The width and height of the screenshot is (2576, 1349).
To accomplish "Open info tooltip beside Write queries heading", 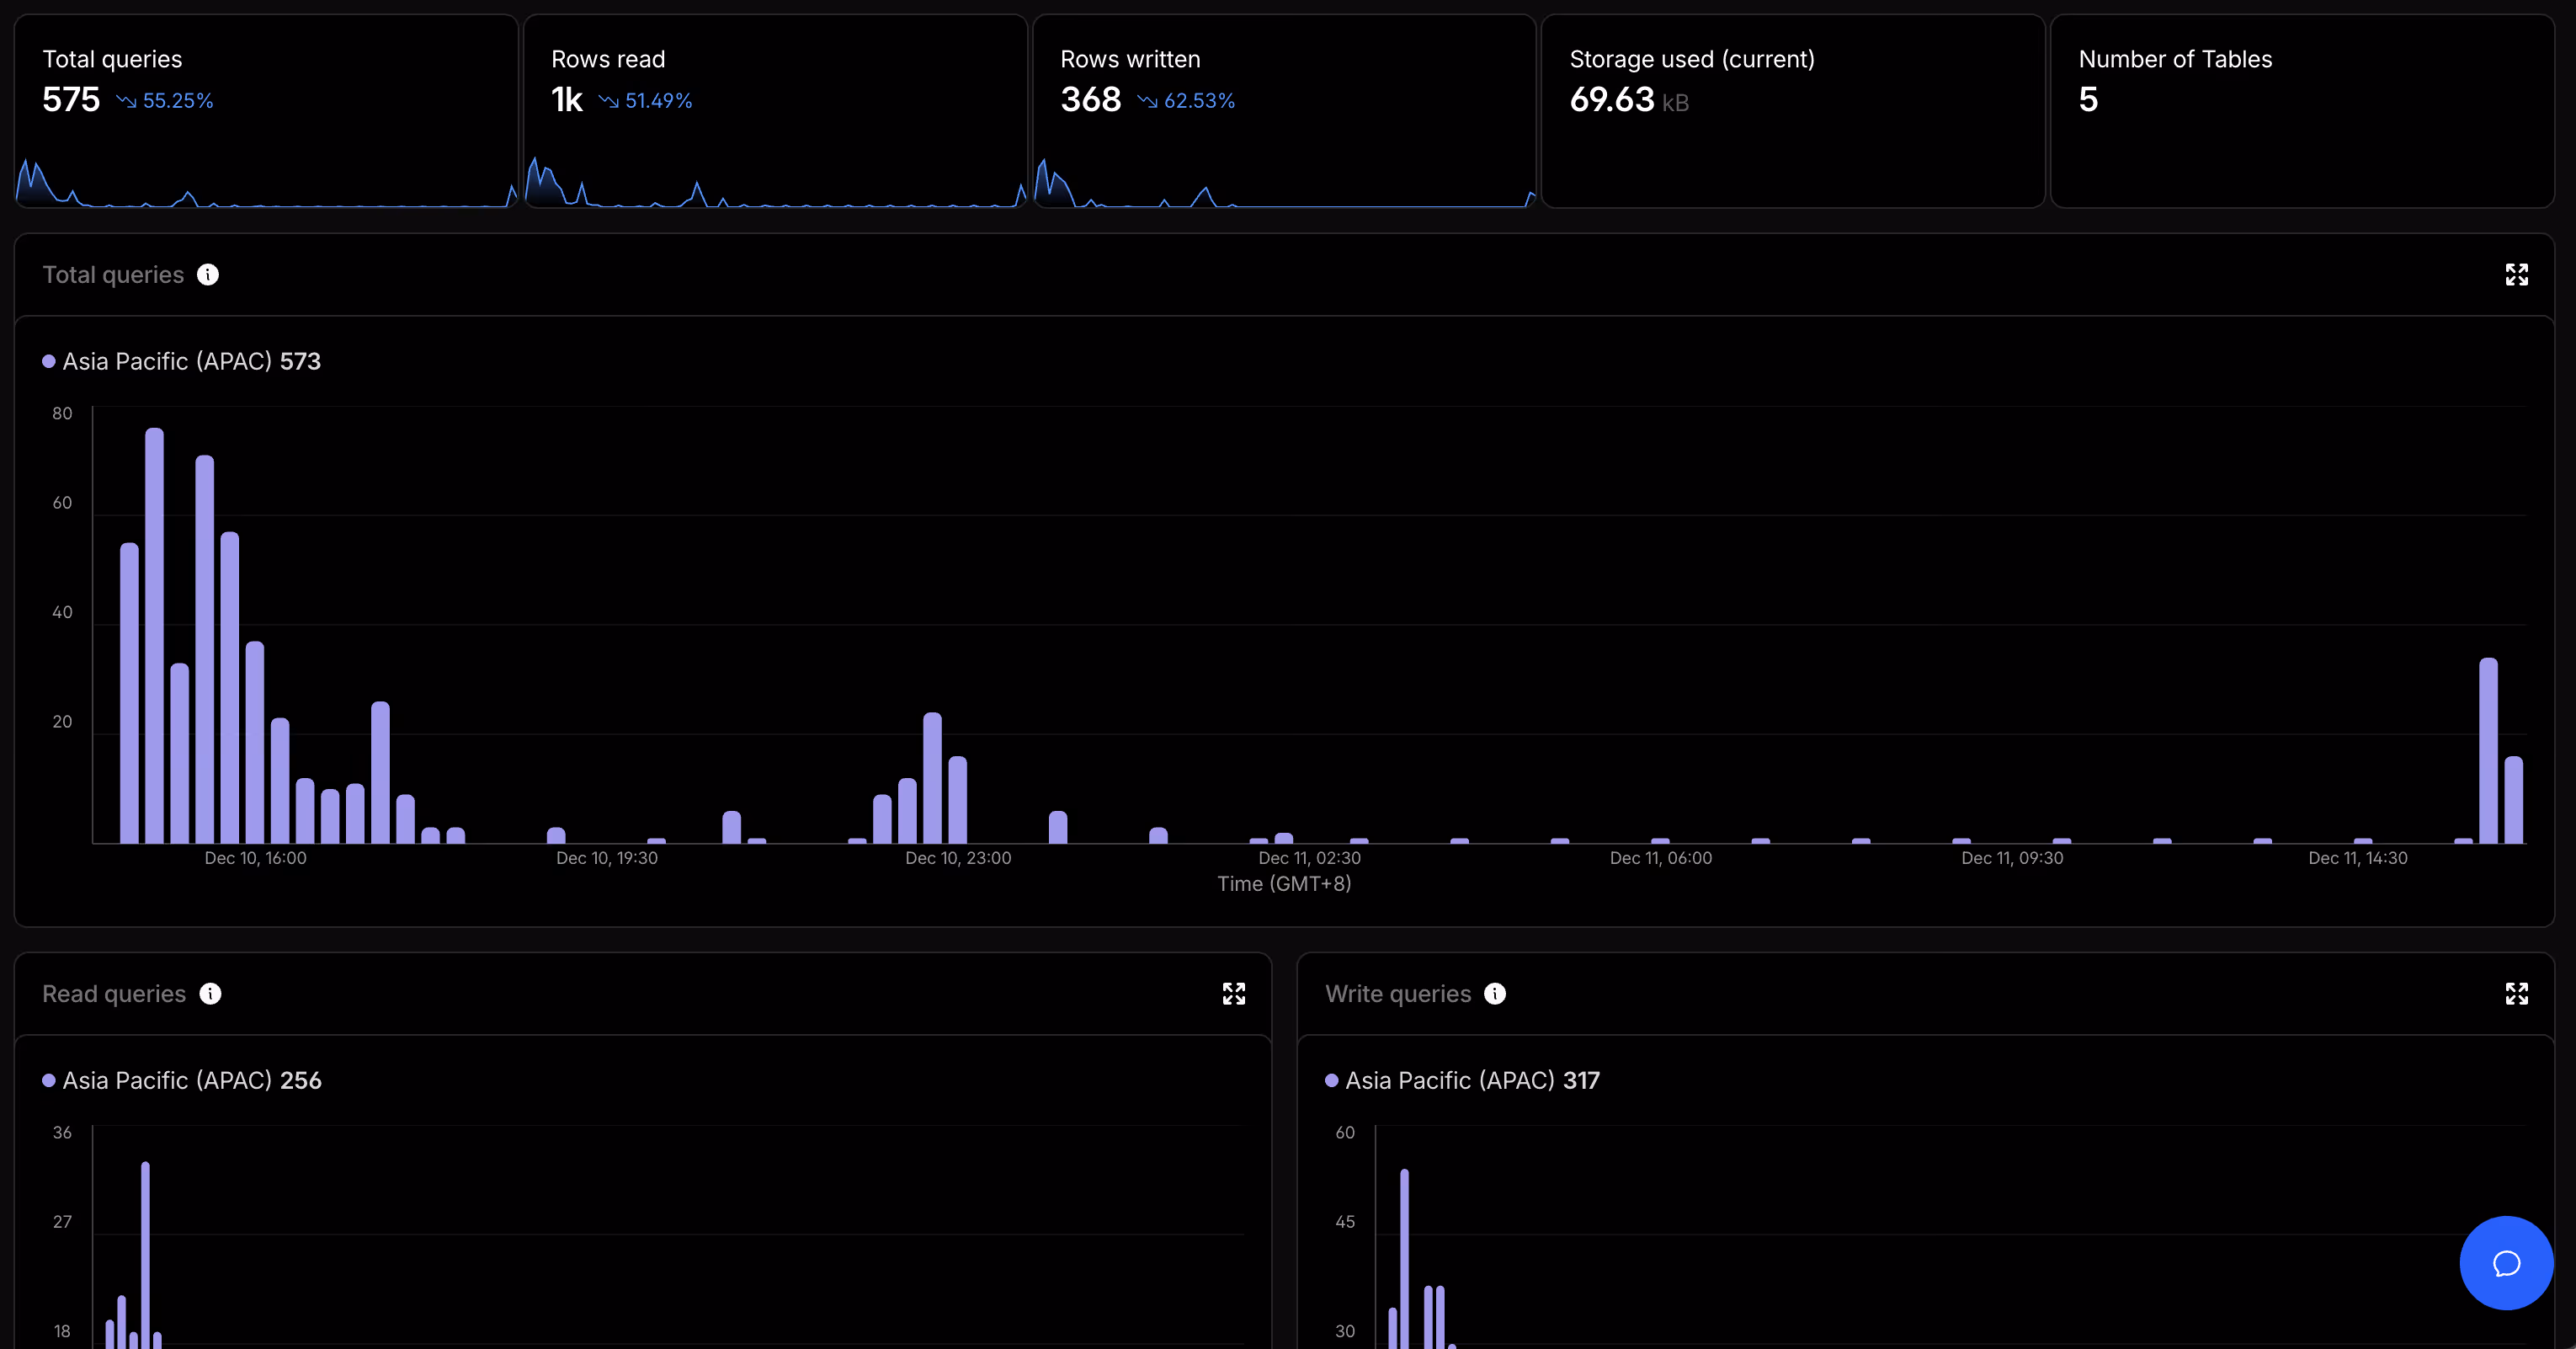I will [x=1494, y=993].
